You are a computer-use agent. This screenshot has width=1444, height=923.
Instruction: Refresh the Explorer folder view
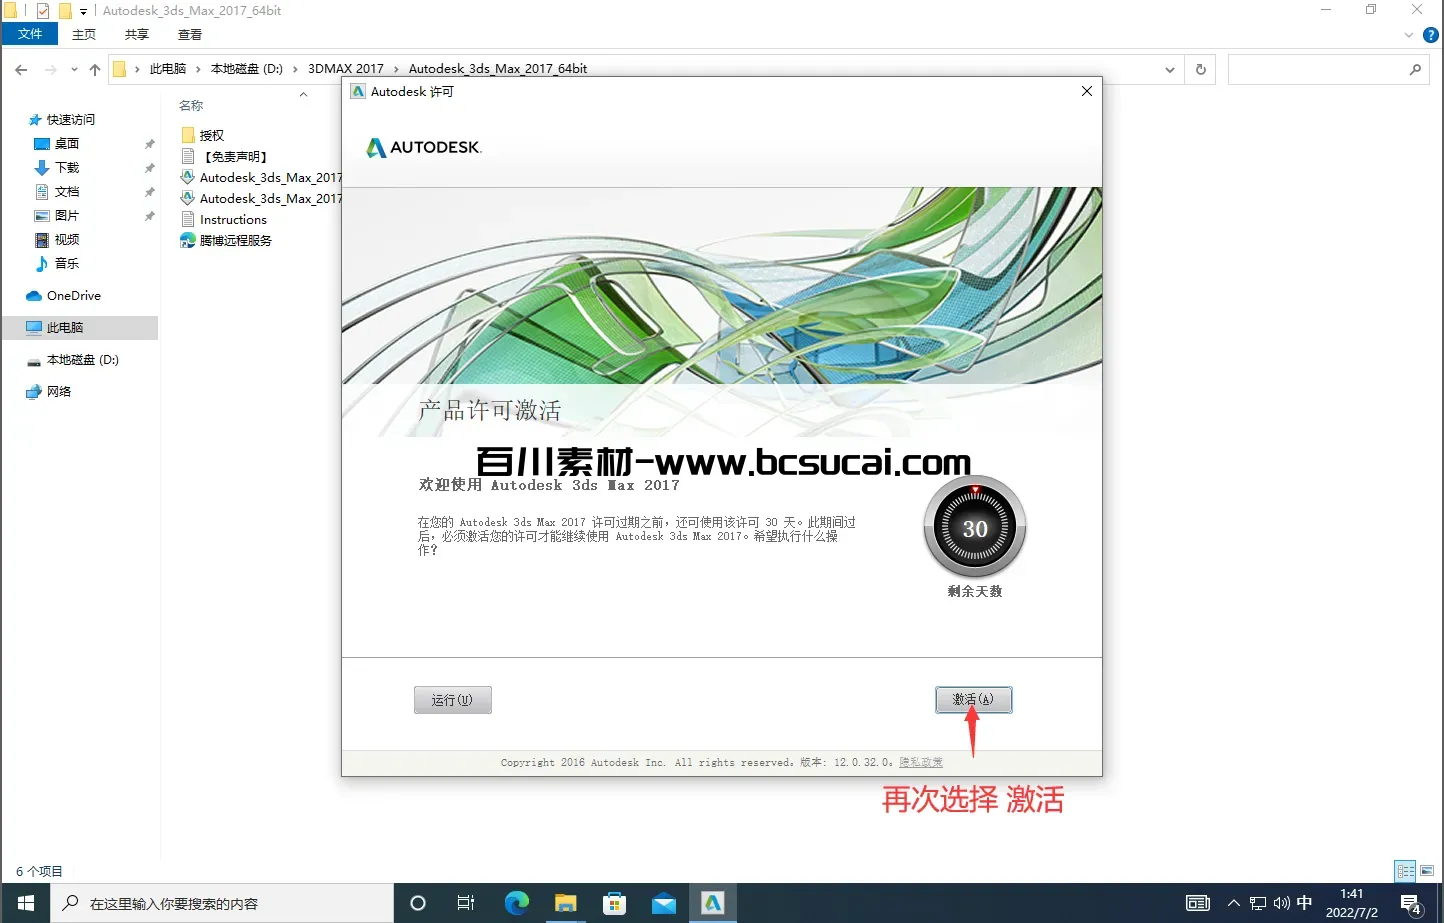[1200, 70]
